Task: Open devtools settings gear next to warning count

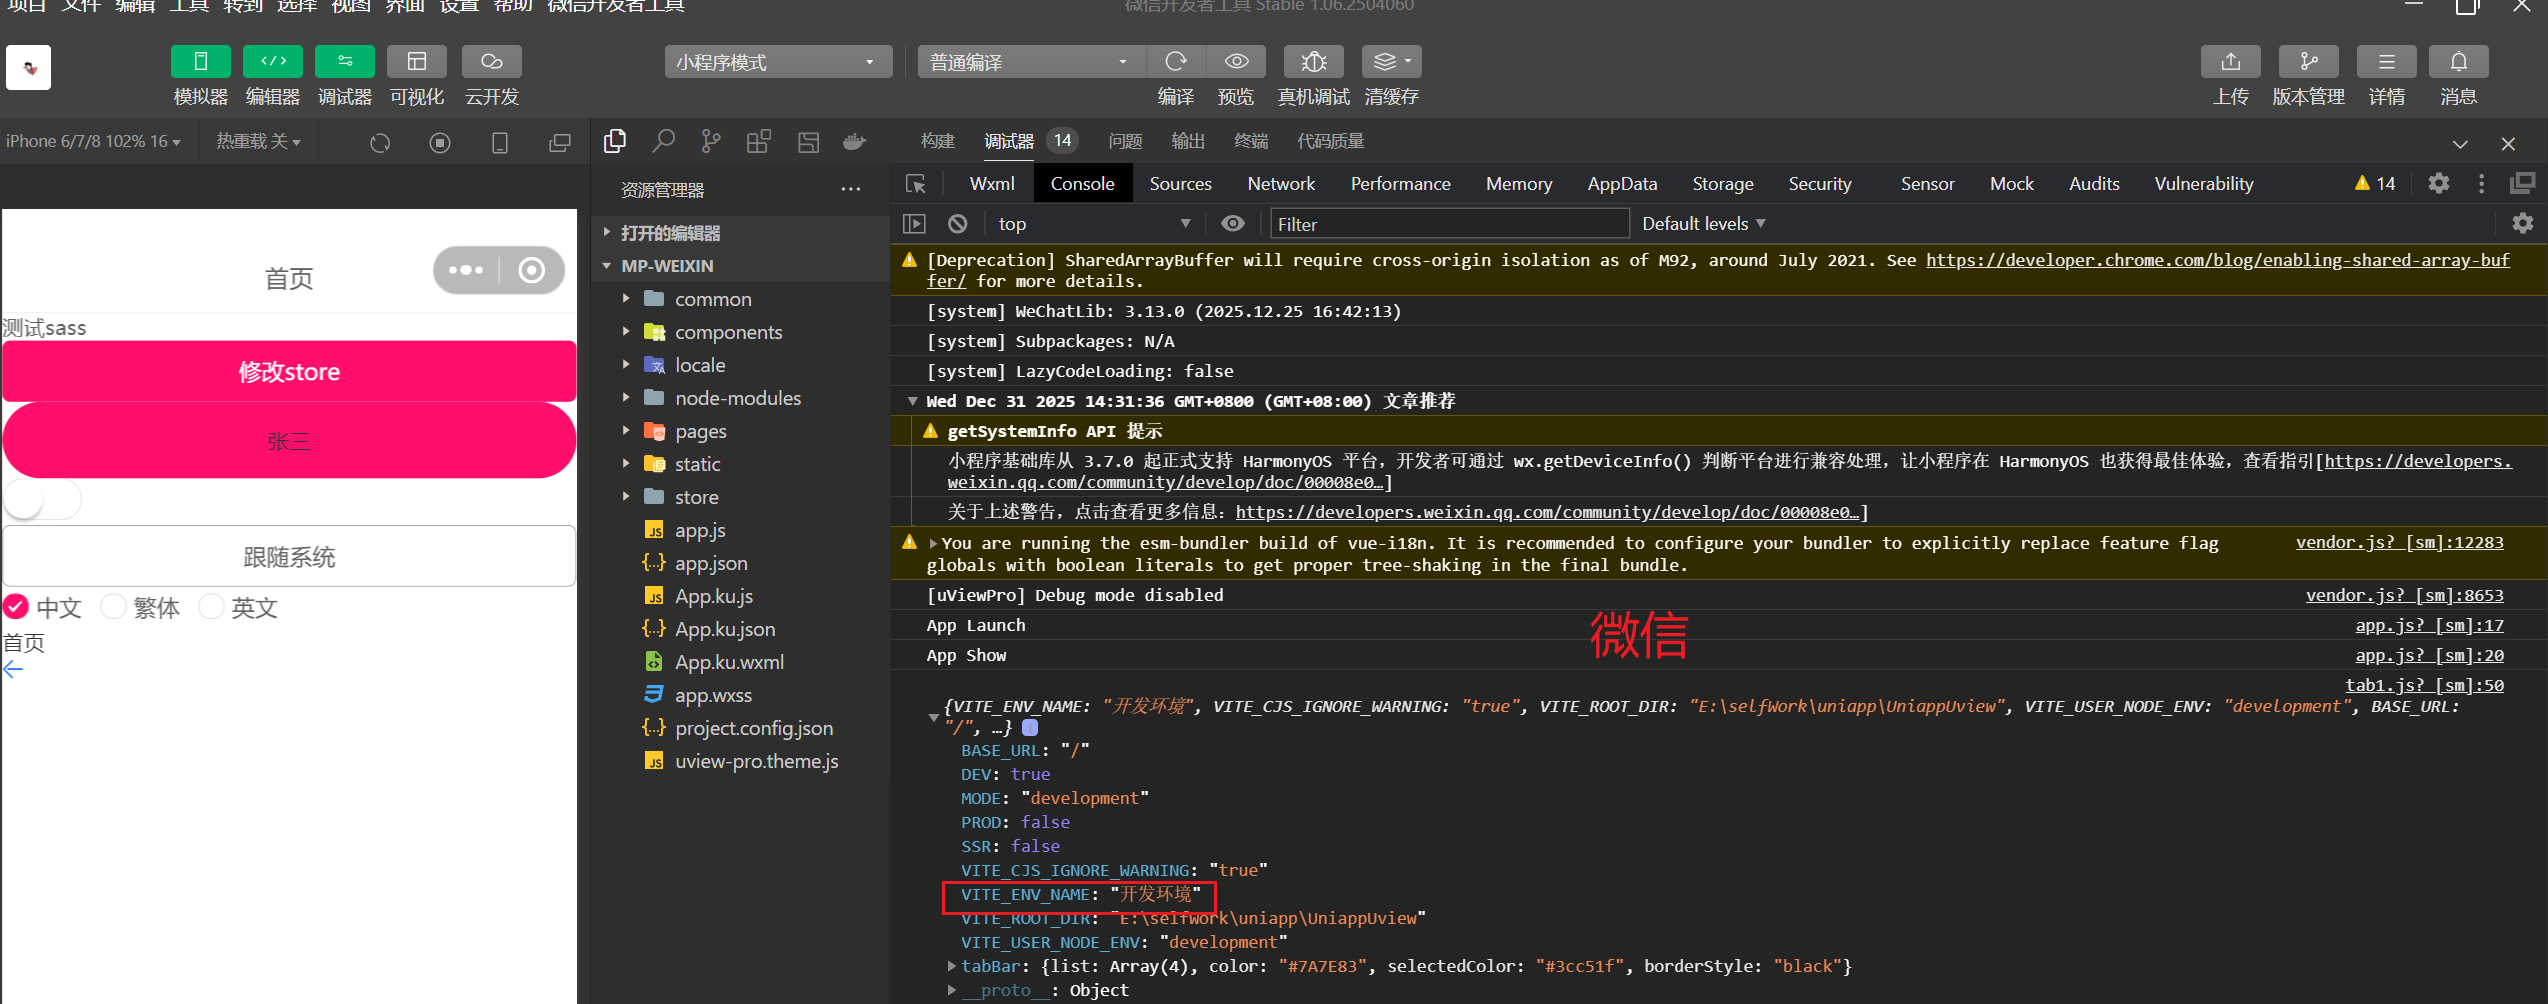Action: (2439, 183)
